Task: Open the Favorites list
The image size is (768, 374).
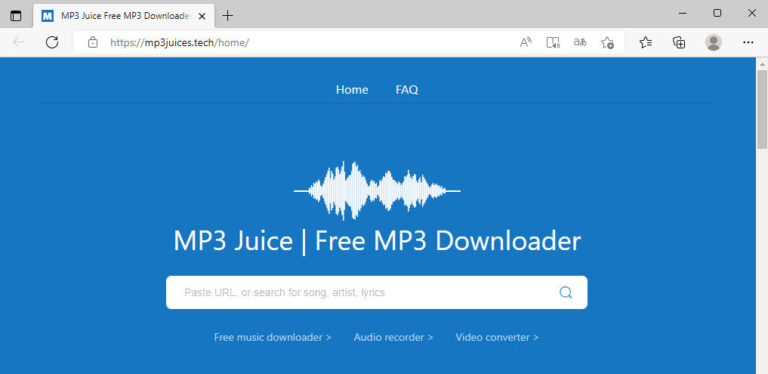Action: click(646, 43)
